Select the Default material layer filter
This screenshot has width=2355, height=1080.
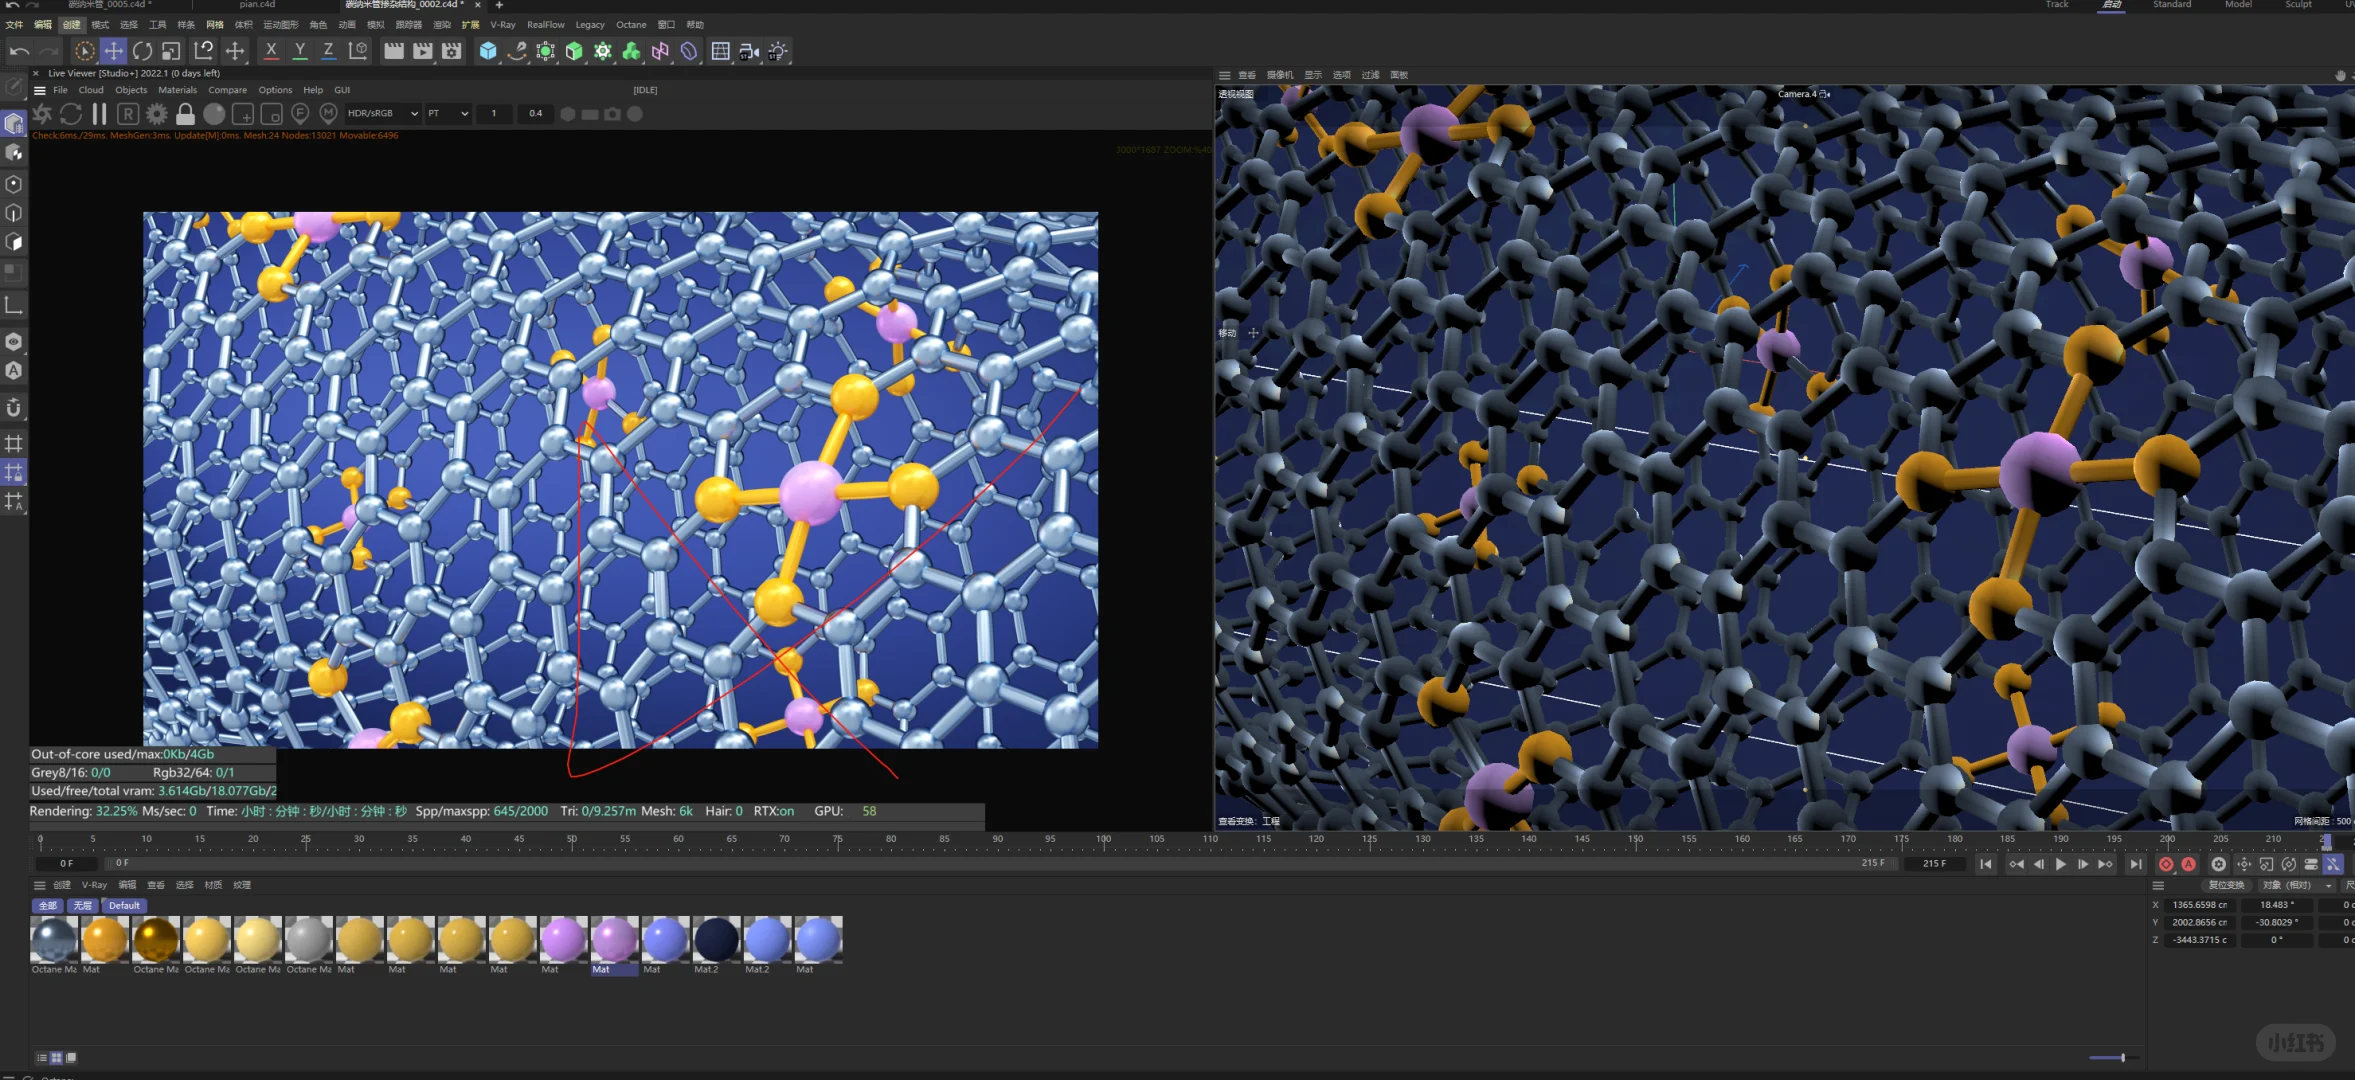[124, 906]
